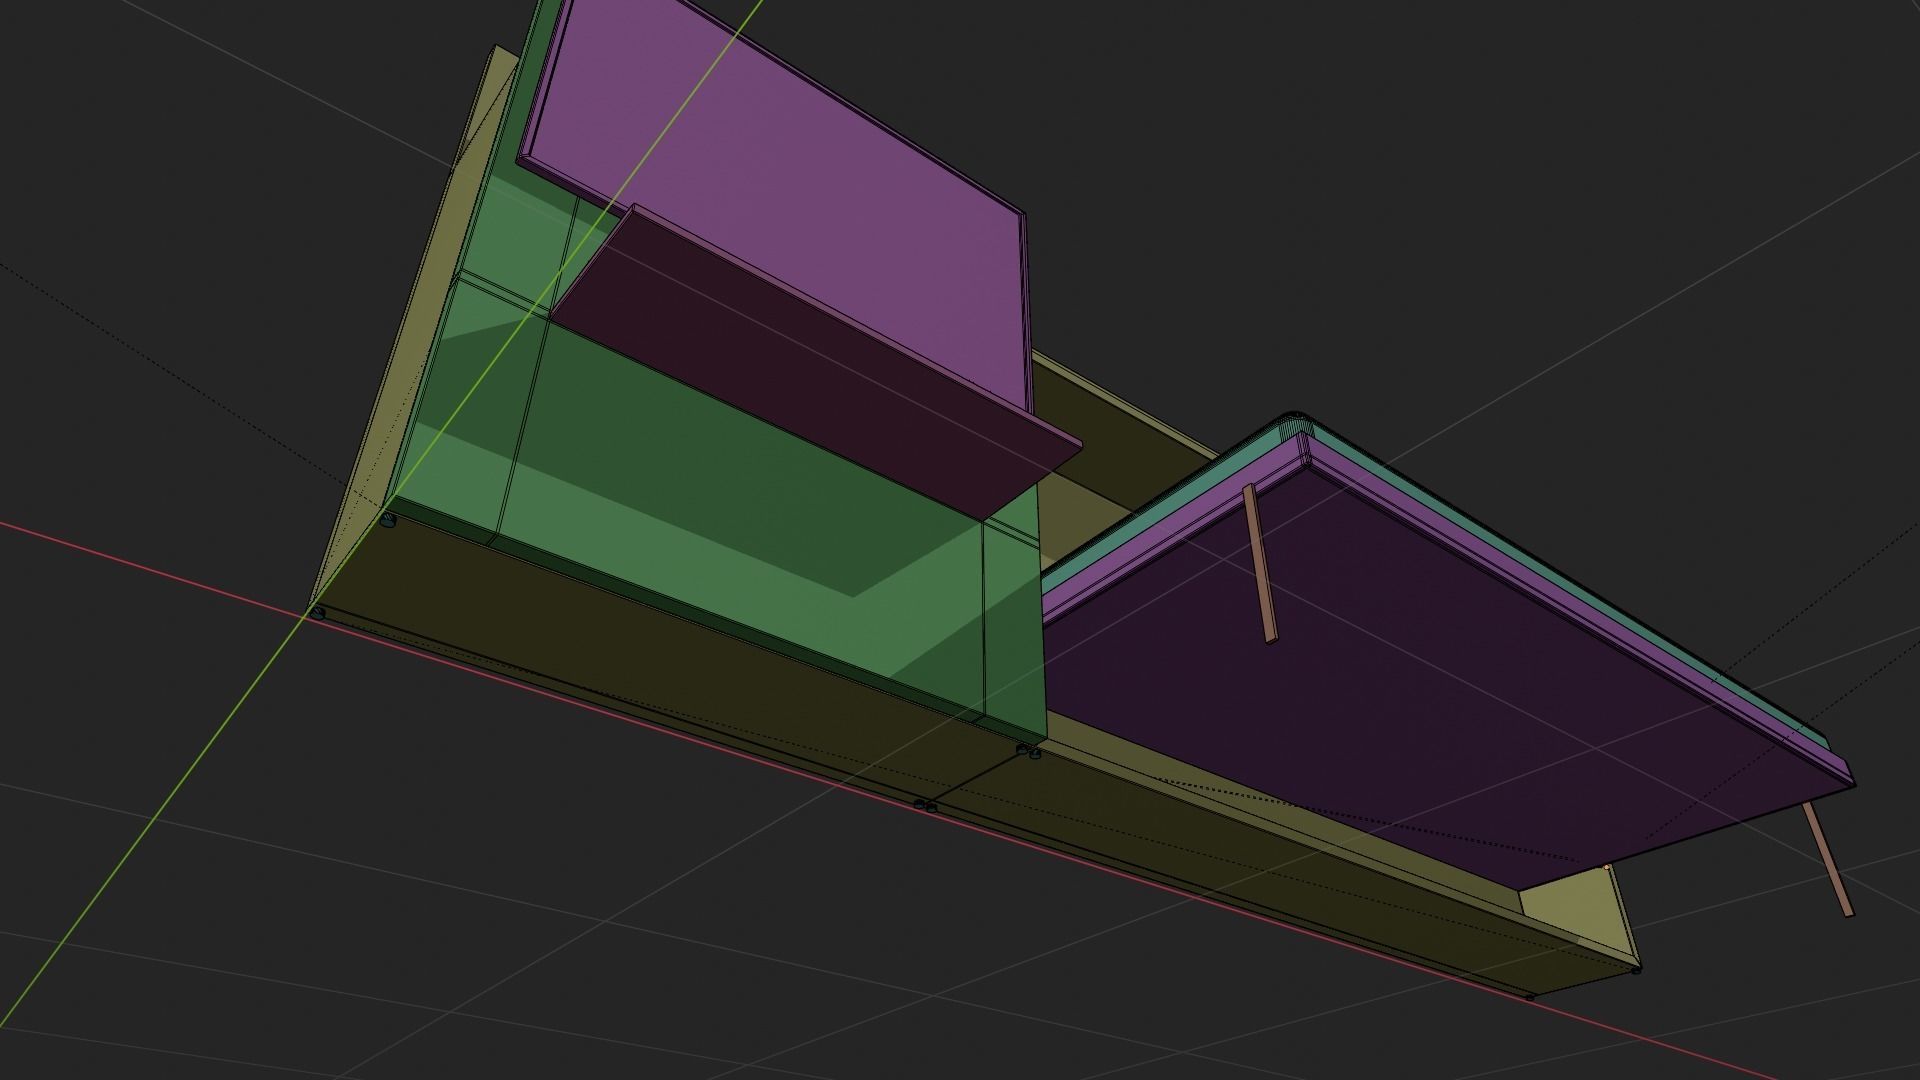The height and width of the screenshot is (1080, 1920).
Task: Click the small orange point near table corner
Action: coord(1607,867)
